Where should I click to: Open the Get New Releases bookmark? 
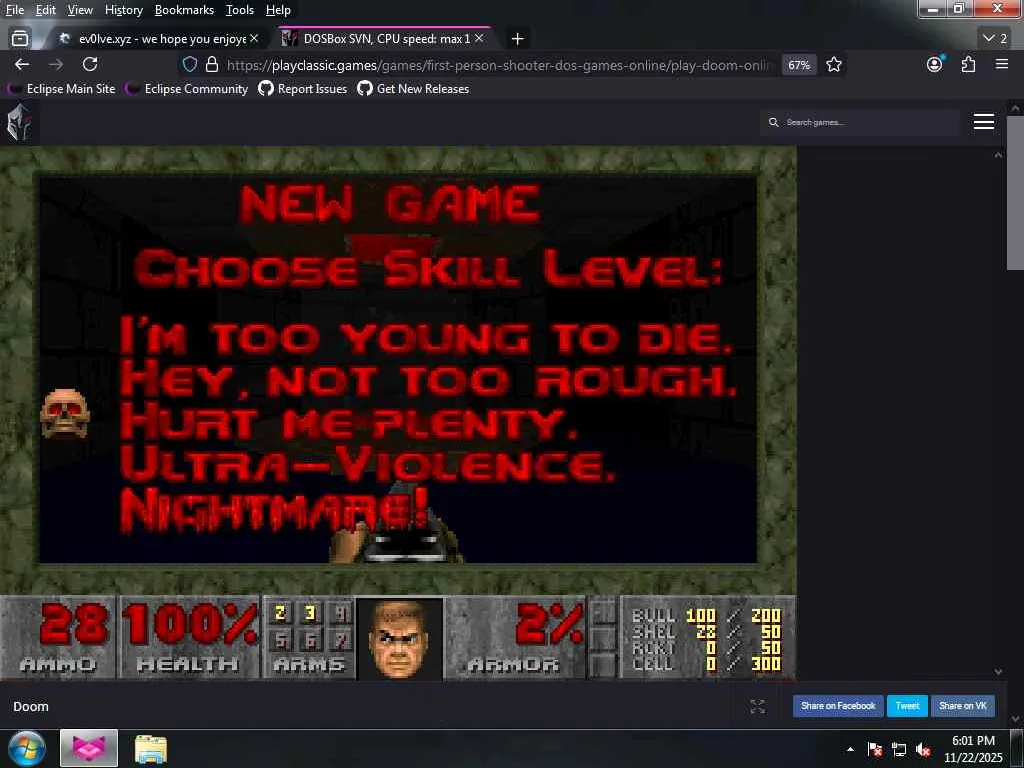[x=413, y=89]
